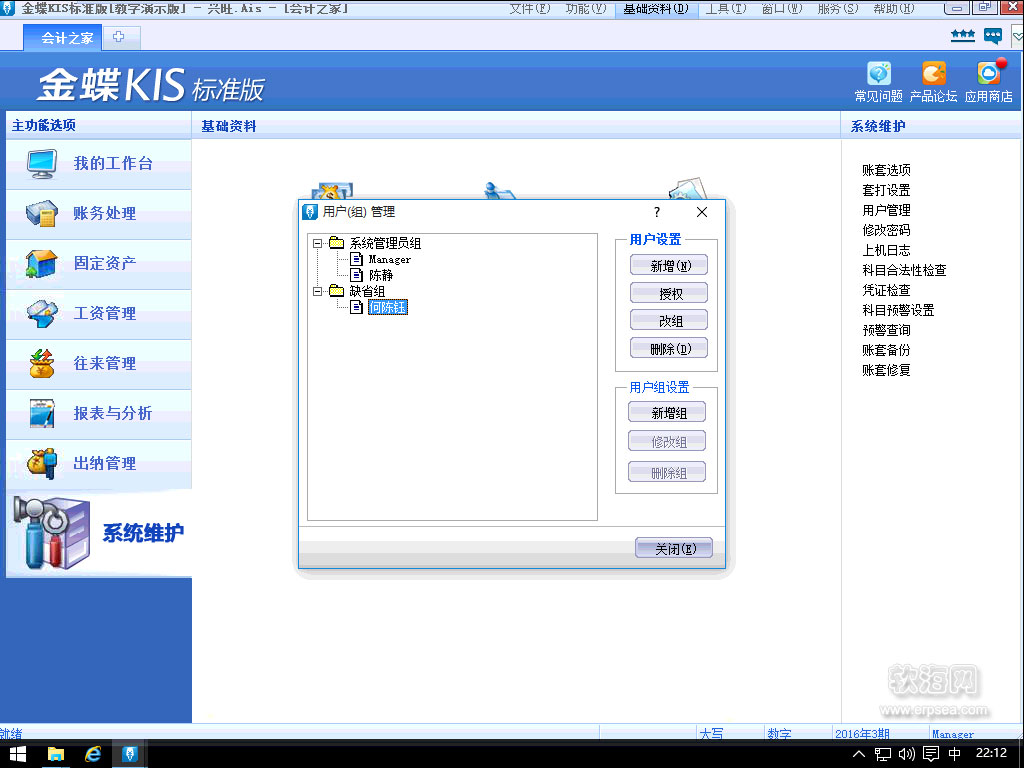This screenshot has width=1024, height=768.
Task: Open the 功能(V) menu
Action: (586, 8)
